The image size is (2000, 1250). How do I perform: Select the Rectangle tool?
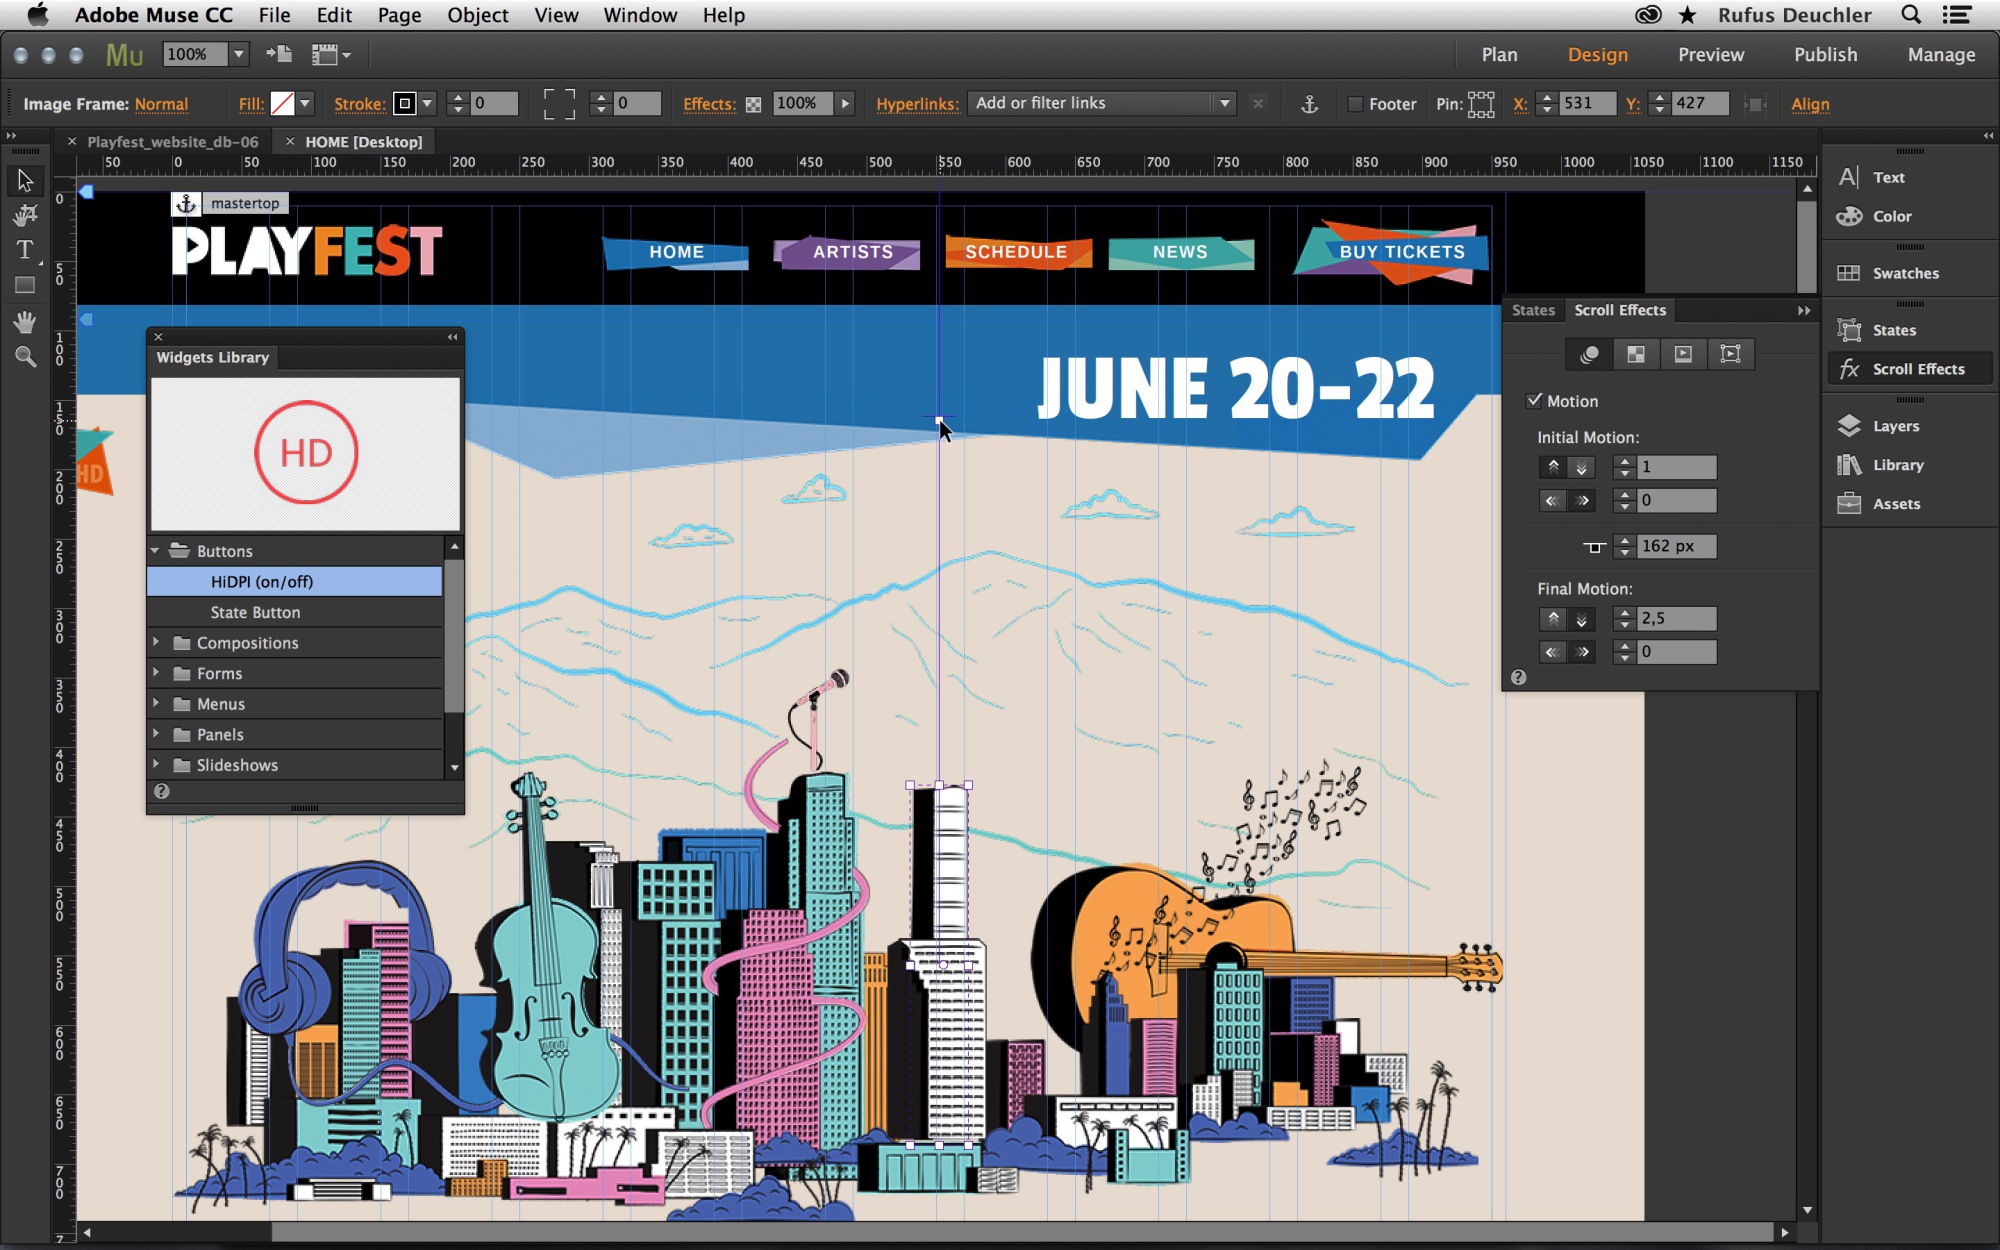coord(25,285)
